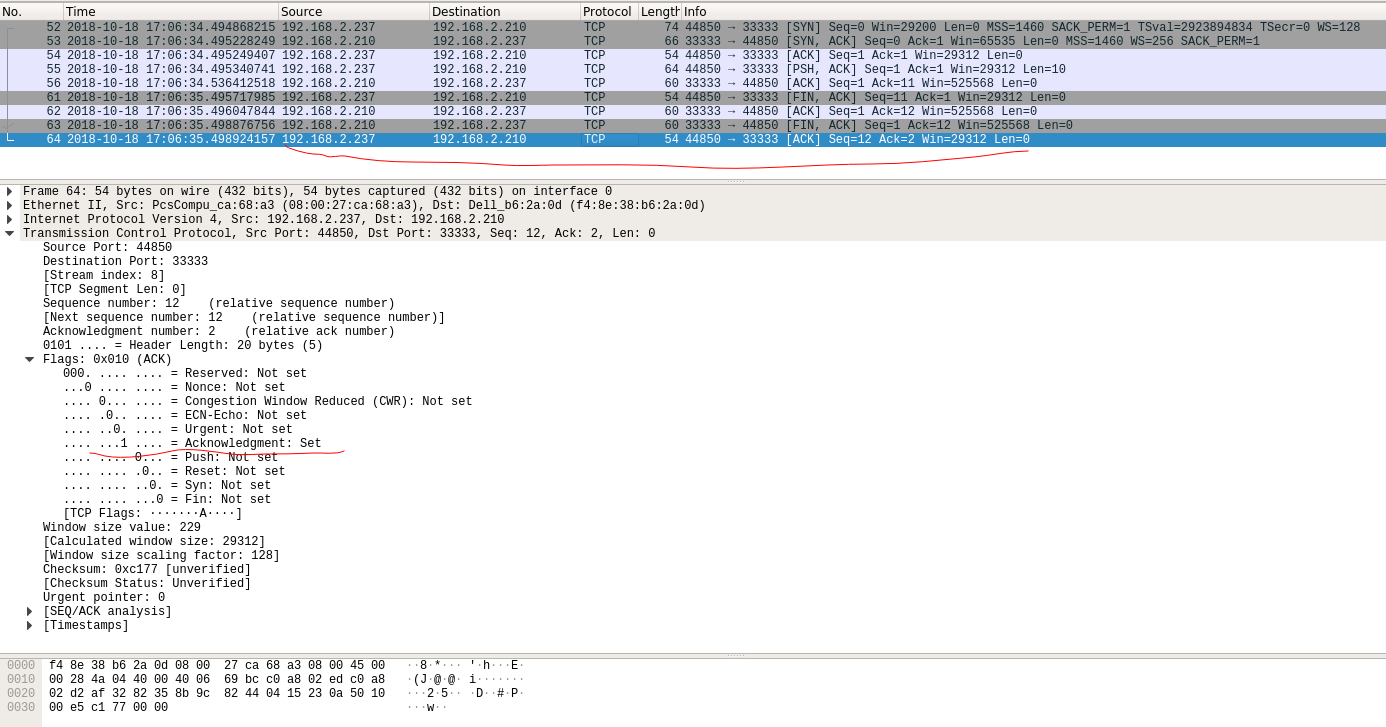Select the Destination Port: 33333 field
The height and width of the screenshot is (727, 1386).
tap(125, 262)
